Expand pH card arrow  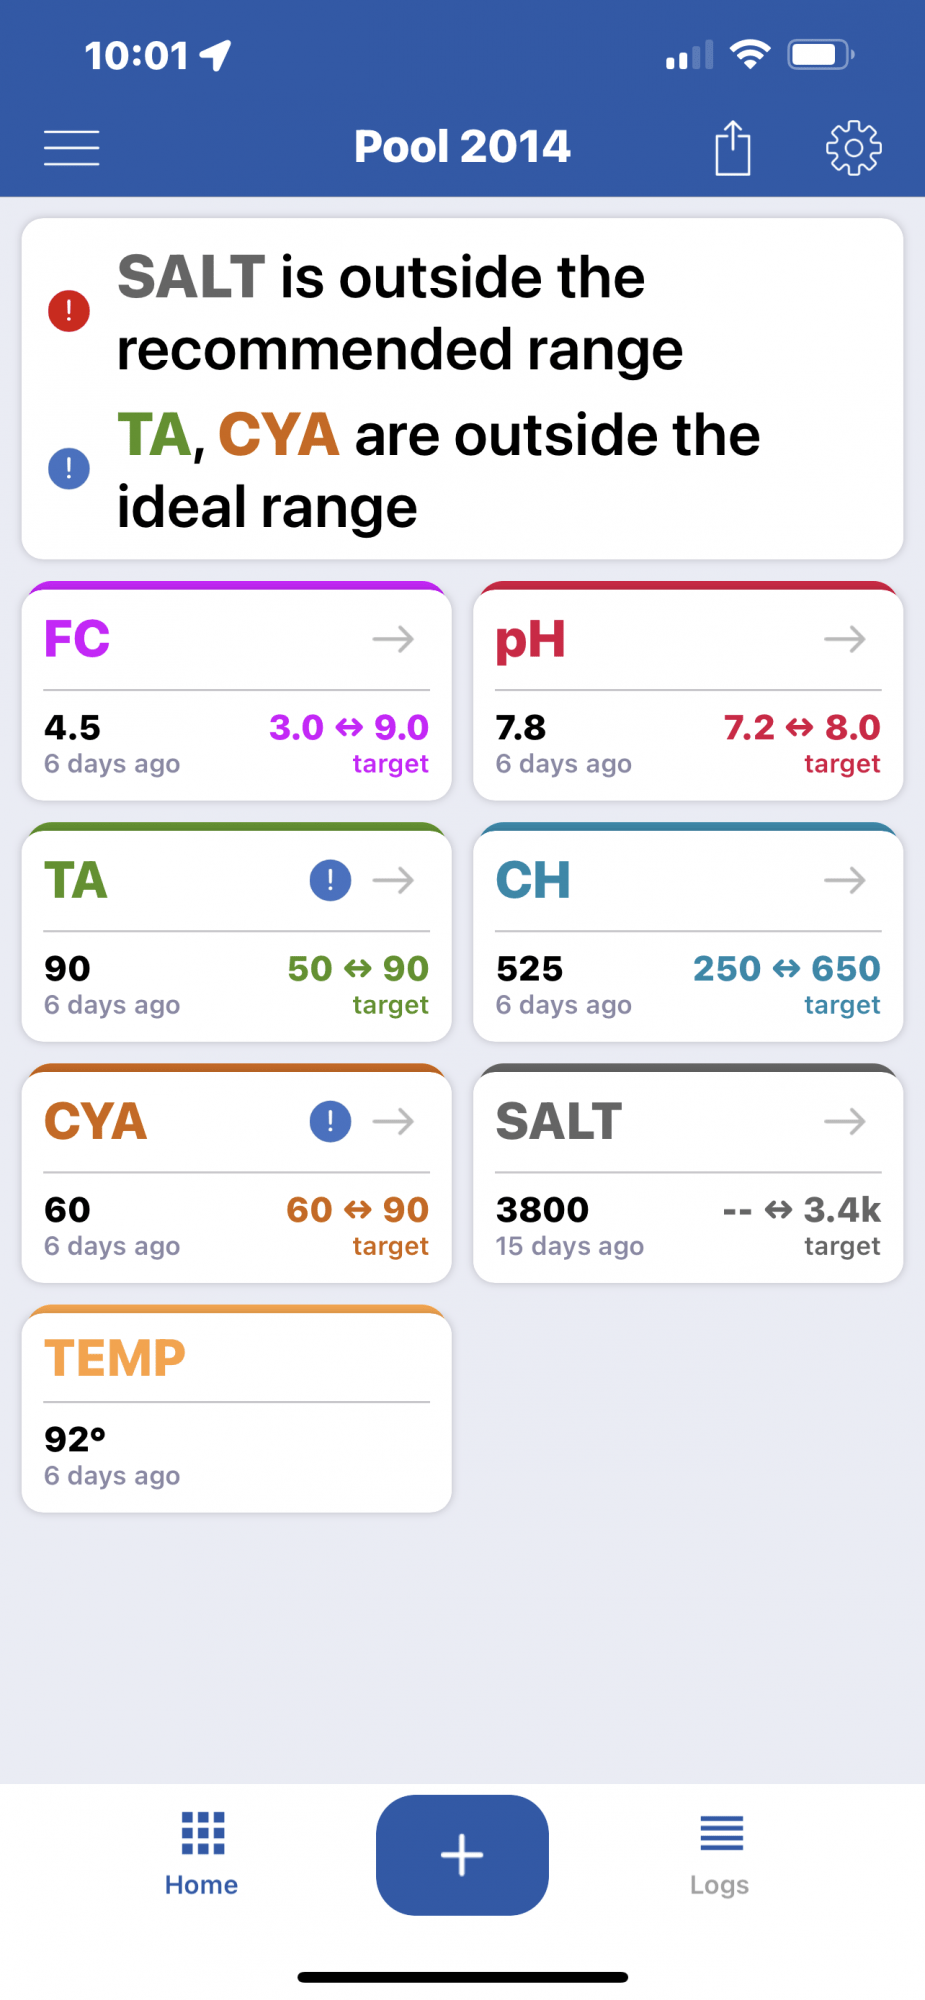845,639
